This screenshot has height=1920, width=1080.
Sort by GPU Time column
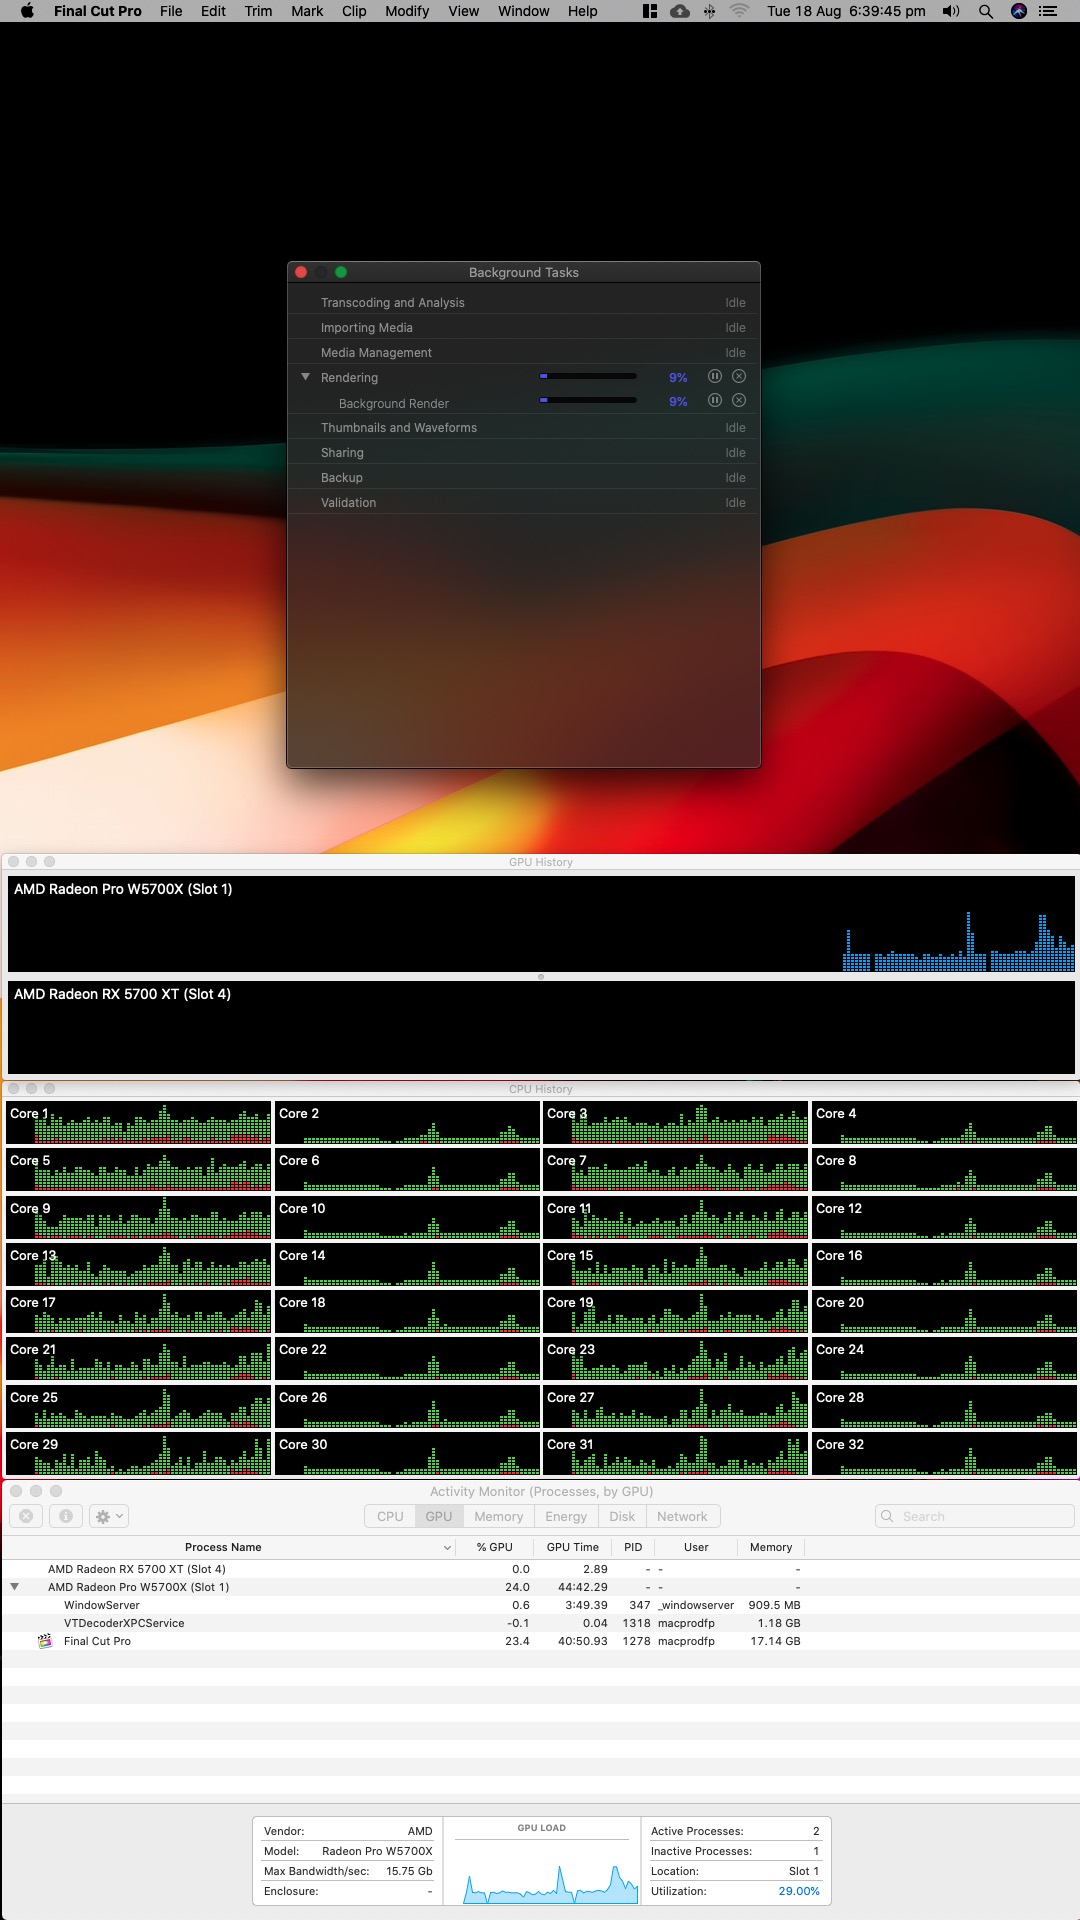pyautogui.click(x=573, y=1547)
